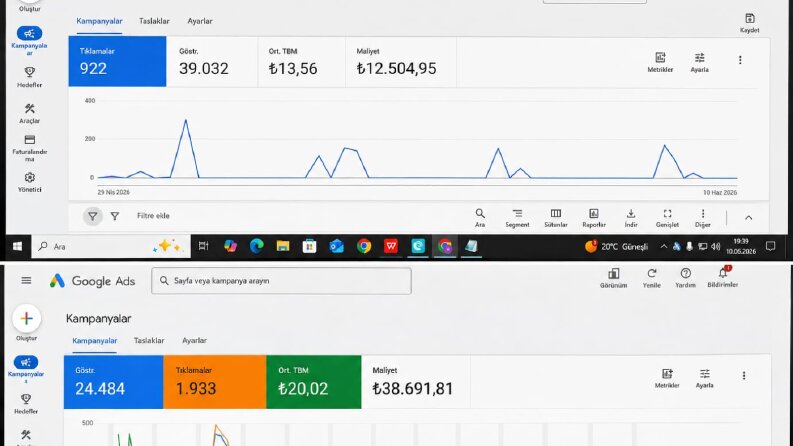Open chart three-dot menu in lower window
The image size is (793, 446).
[743, 376]
